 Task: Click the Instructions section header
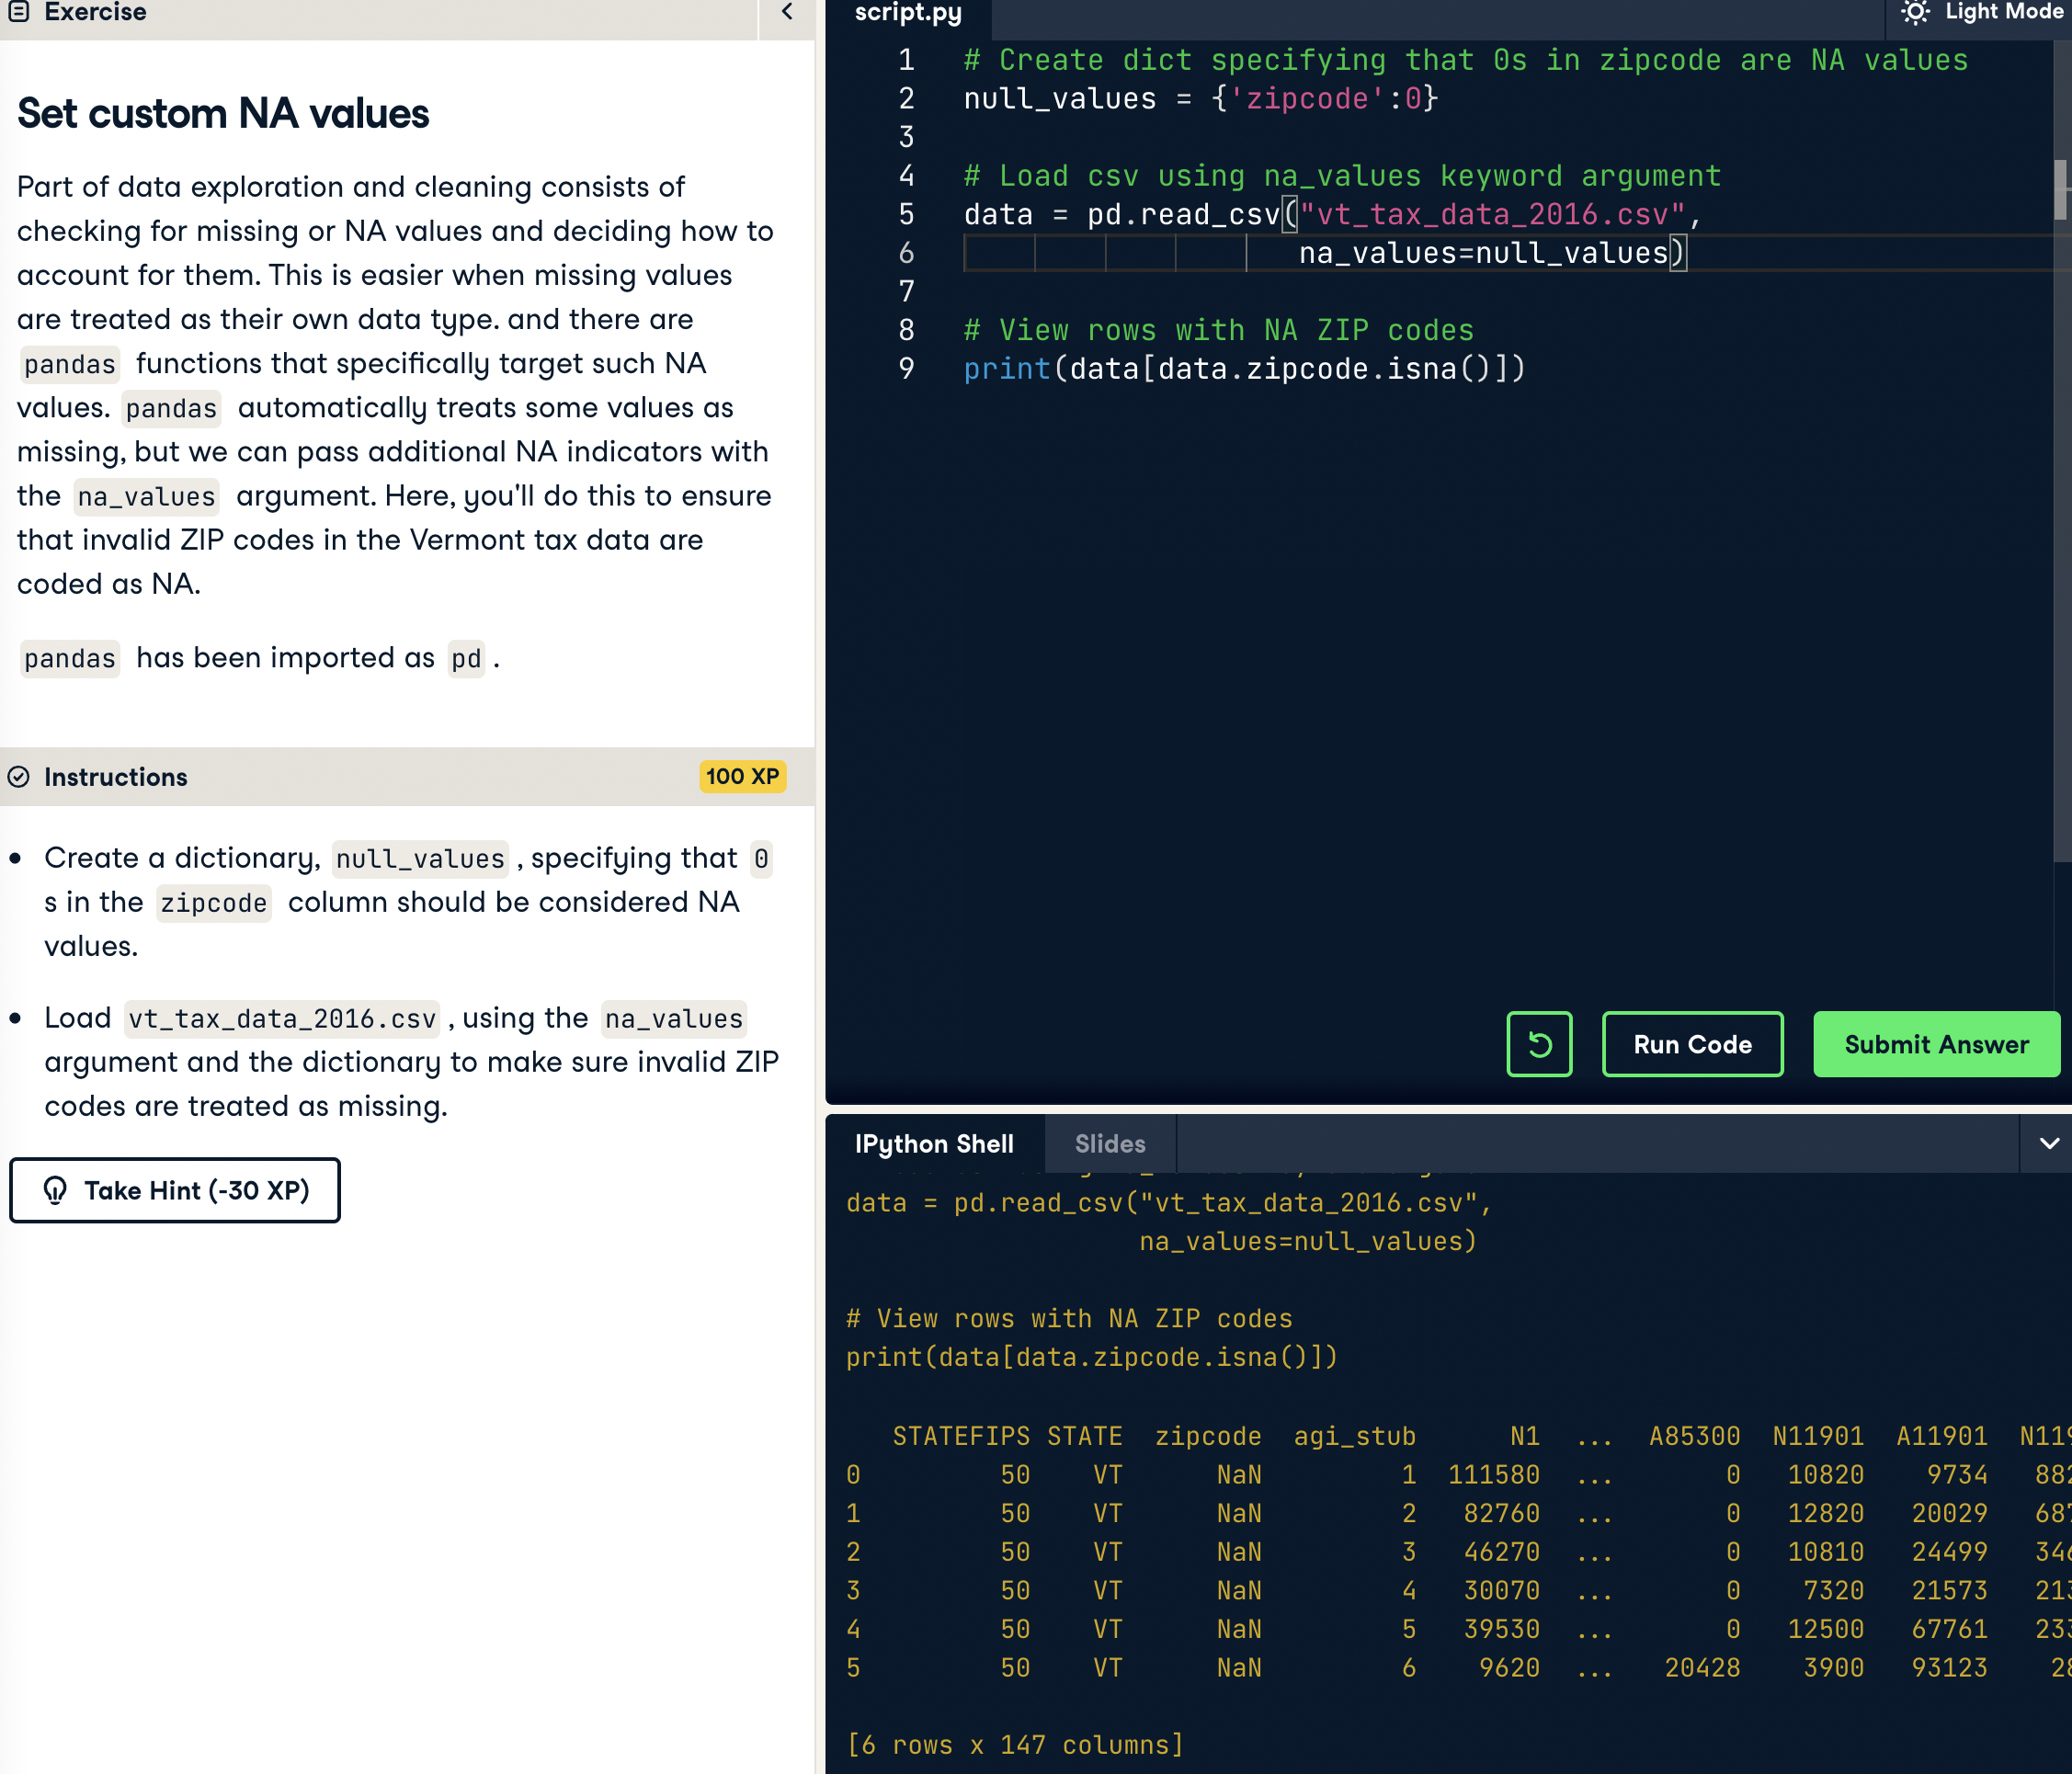[116, 777]
